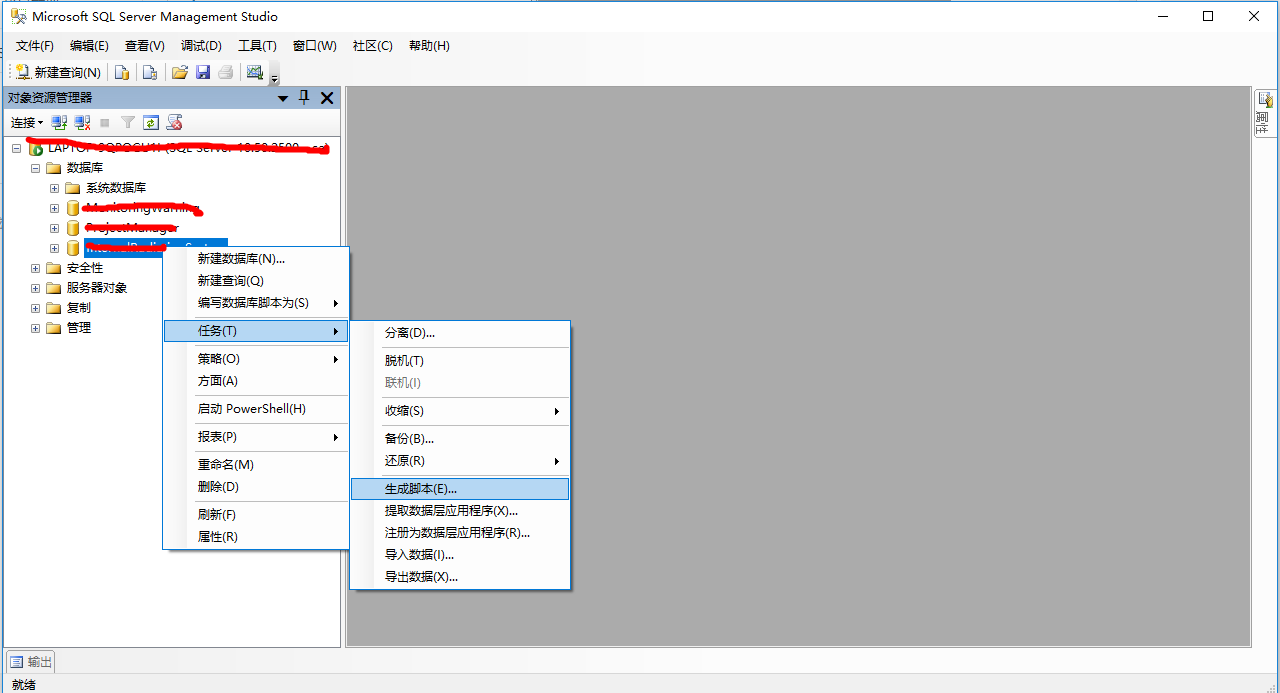Image resolution: width=1280 pixels, height=693 pixels.
Task: Connect Object Explorer to a server
Action: pos(58,121)
